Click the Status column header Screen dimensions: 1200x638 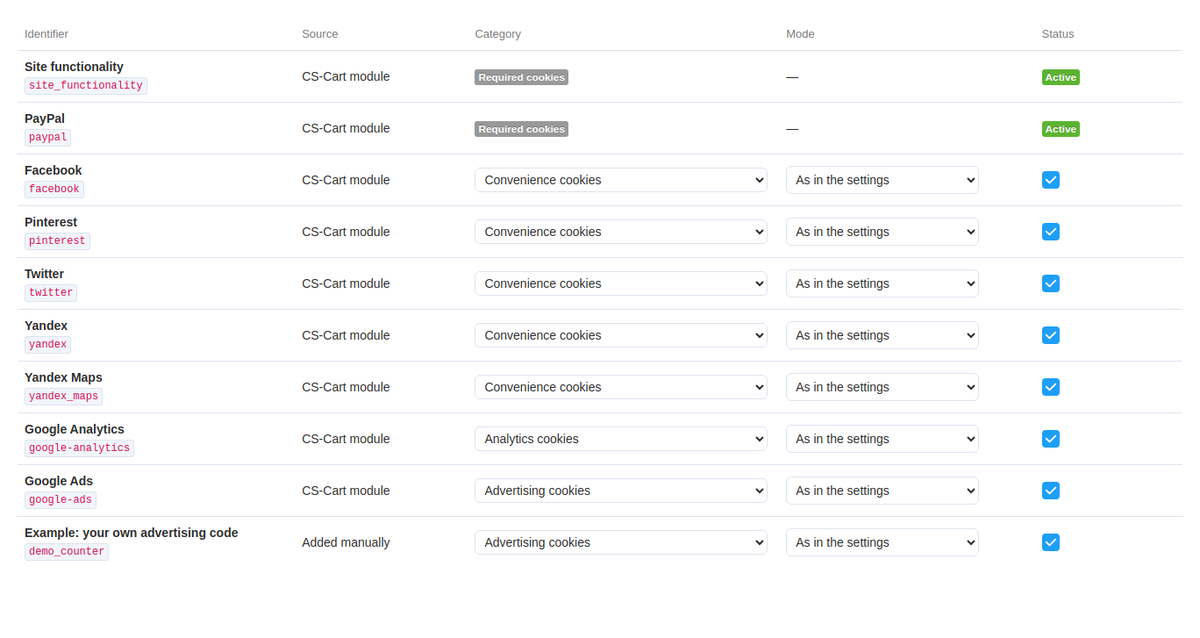1058,34
